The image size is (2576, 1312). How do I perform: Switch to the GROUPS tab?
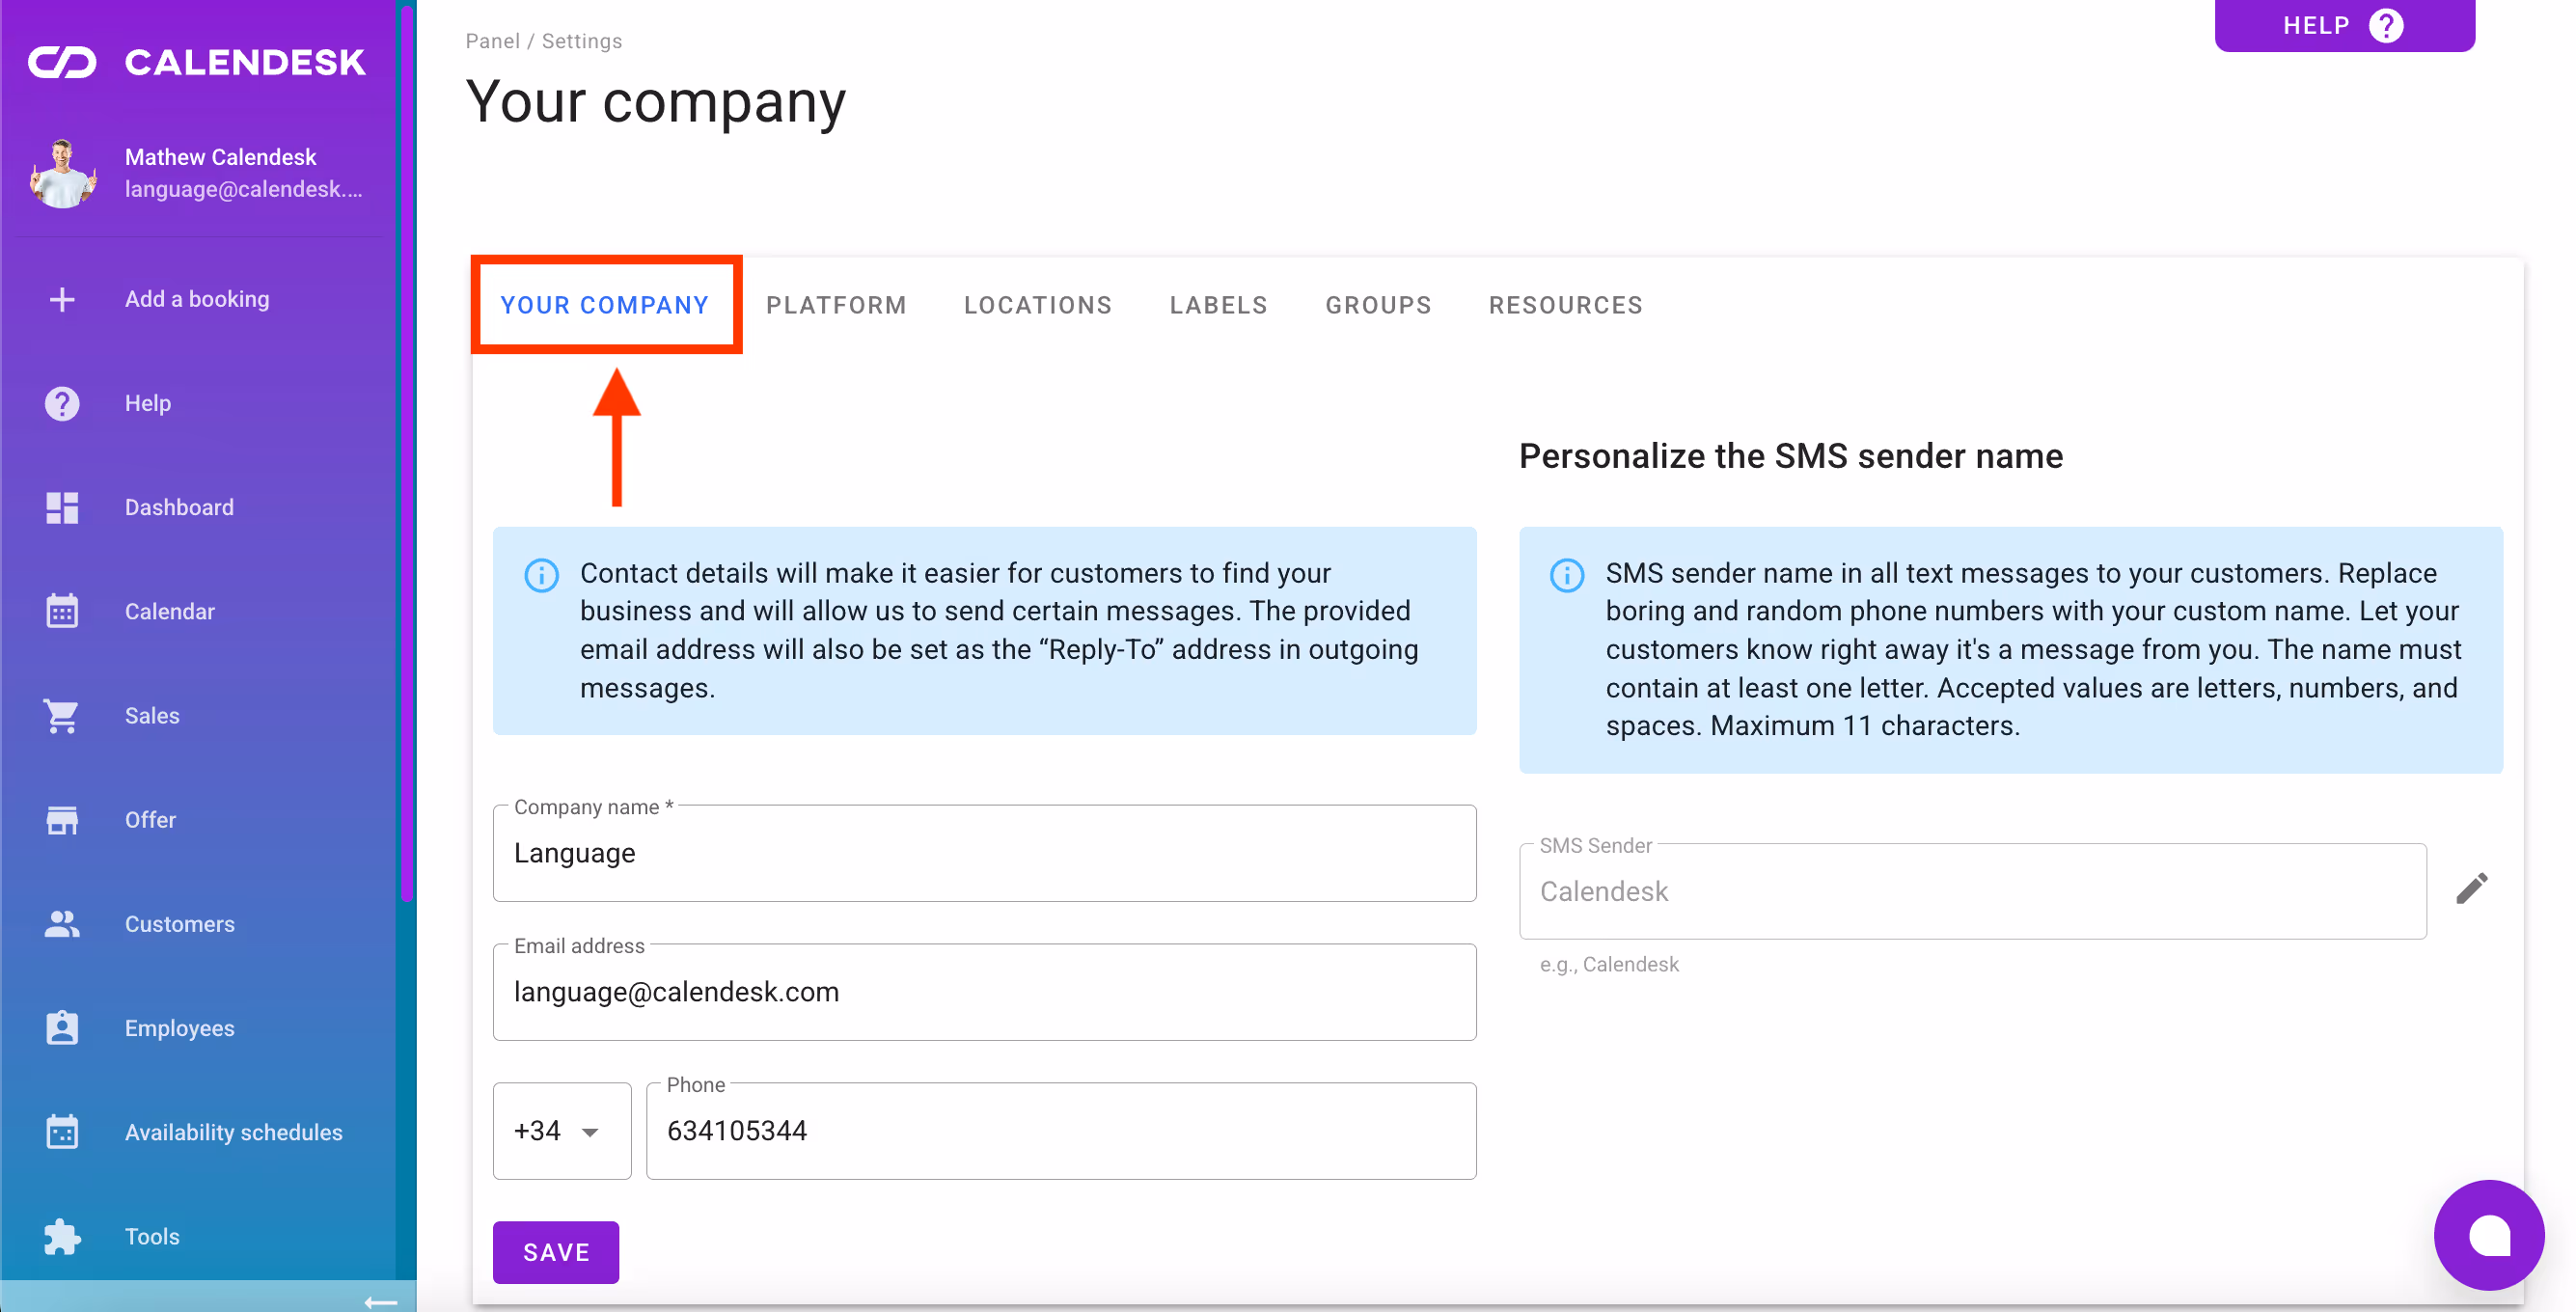click(x=1378, y=305)
